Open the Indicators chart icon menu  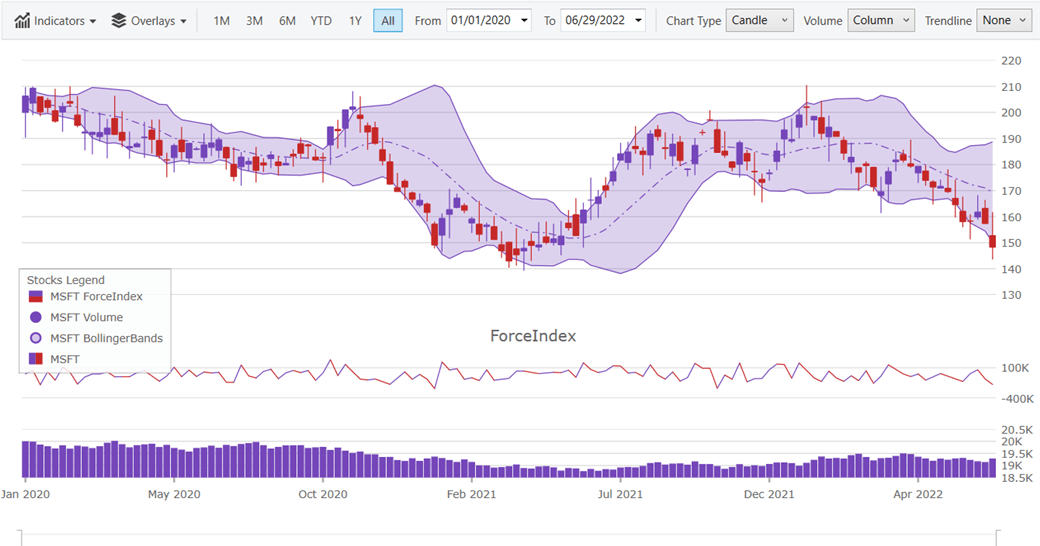(x=22, y=21)
